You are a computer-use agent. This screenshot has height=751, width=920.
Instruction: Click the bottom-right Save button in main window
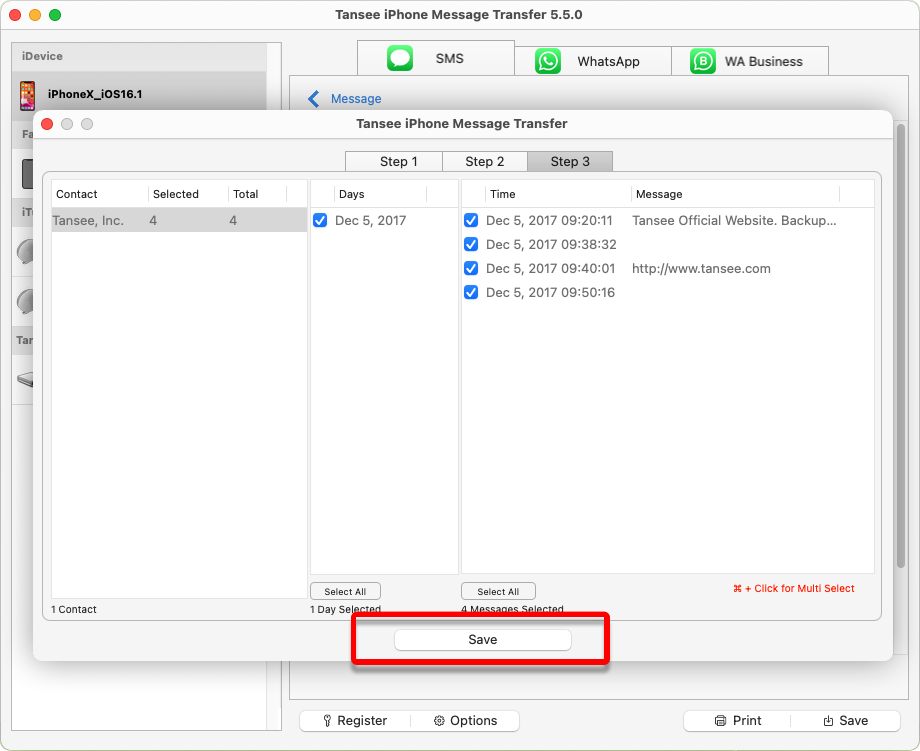[x=845, y=720]
